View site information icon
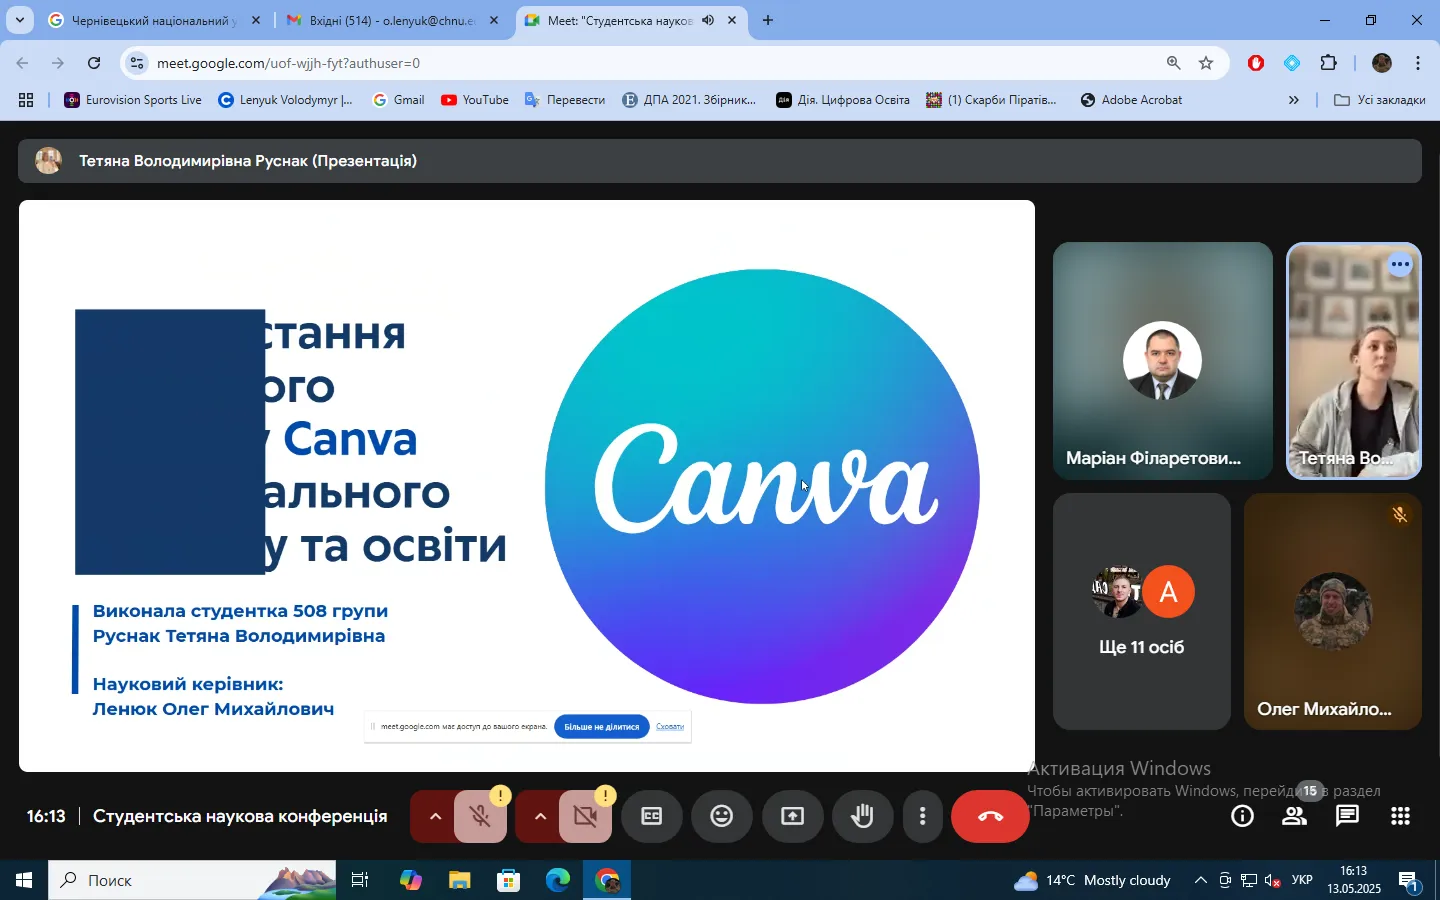The height and width of the screenshot is (900, 1440). coord(137,63)
